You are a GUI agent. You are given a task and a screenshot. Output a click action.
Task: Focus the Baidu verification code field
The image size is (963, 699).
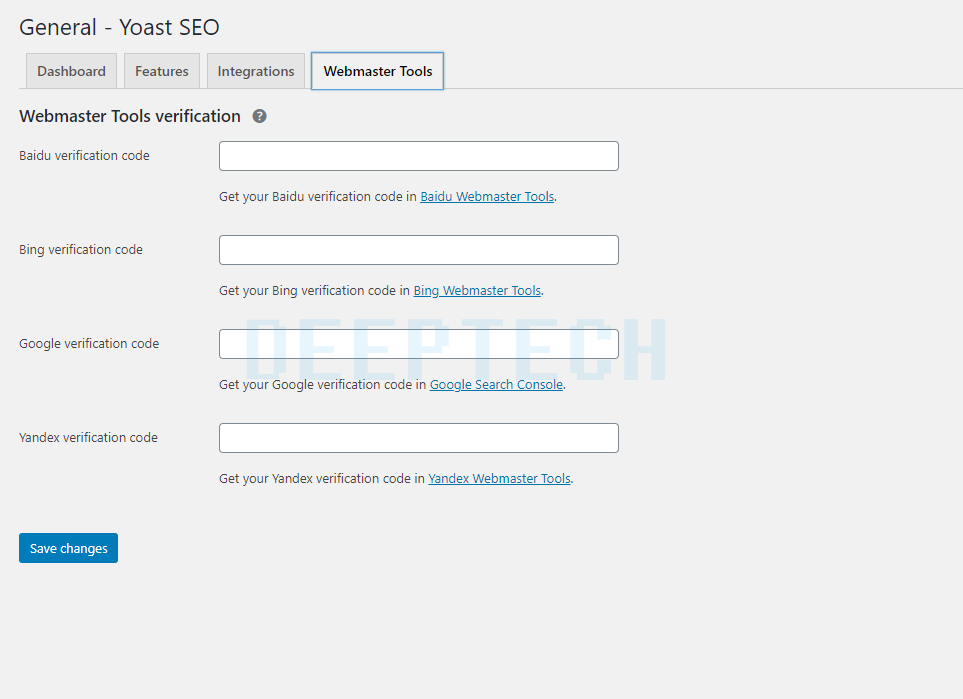tap(419, 156)
